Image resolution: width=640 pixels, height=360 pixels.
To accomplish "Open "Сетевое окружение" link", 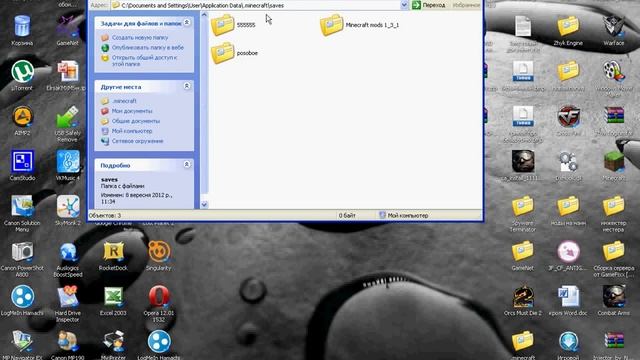I will tap(138, 141).
